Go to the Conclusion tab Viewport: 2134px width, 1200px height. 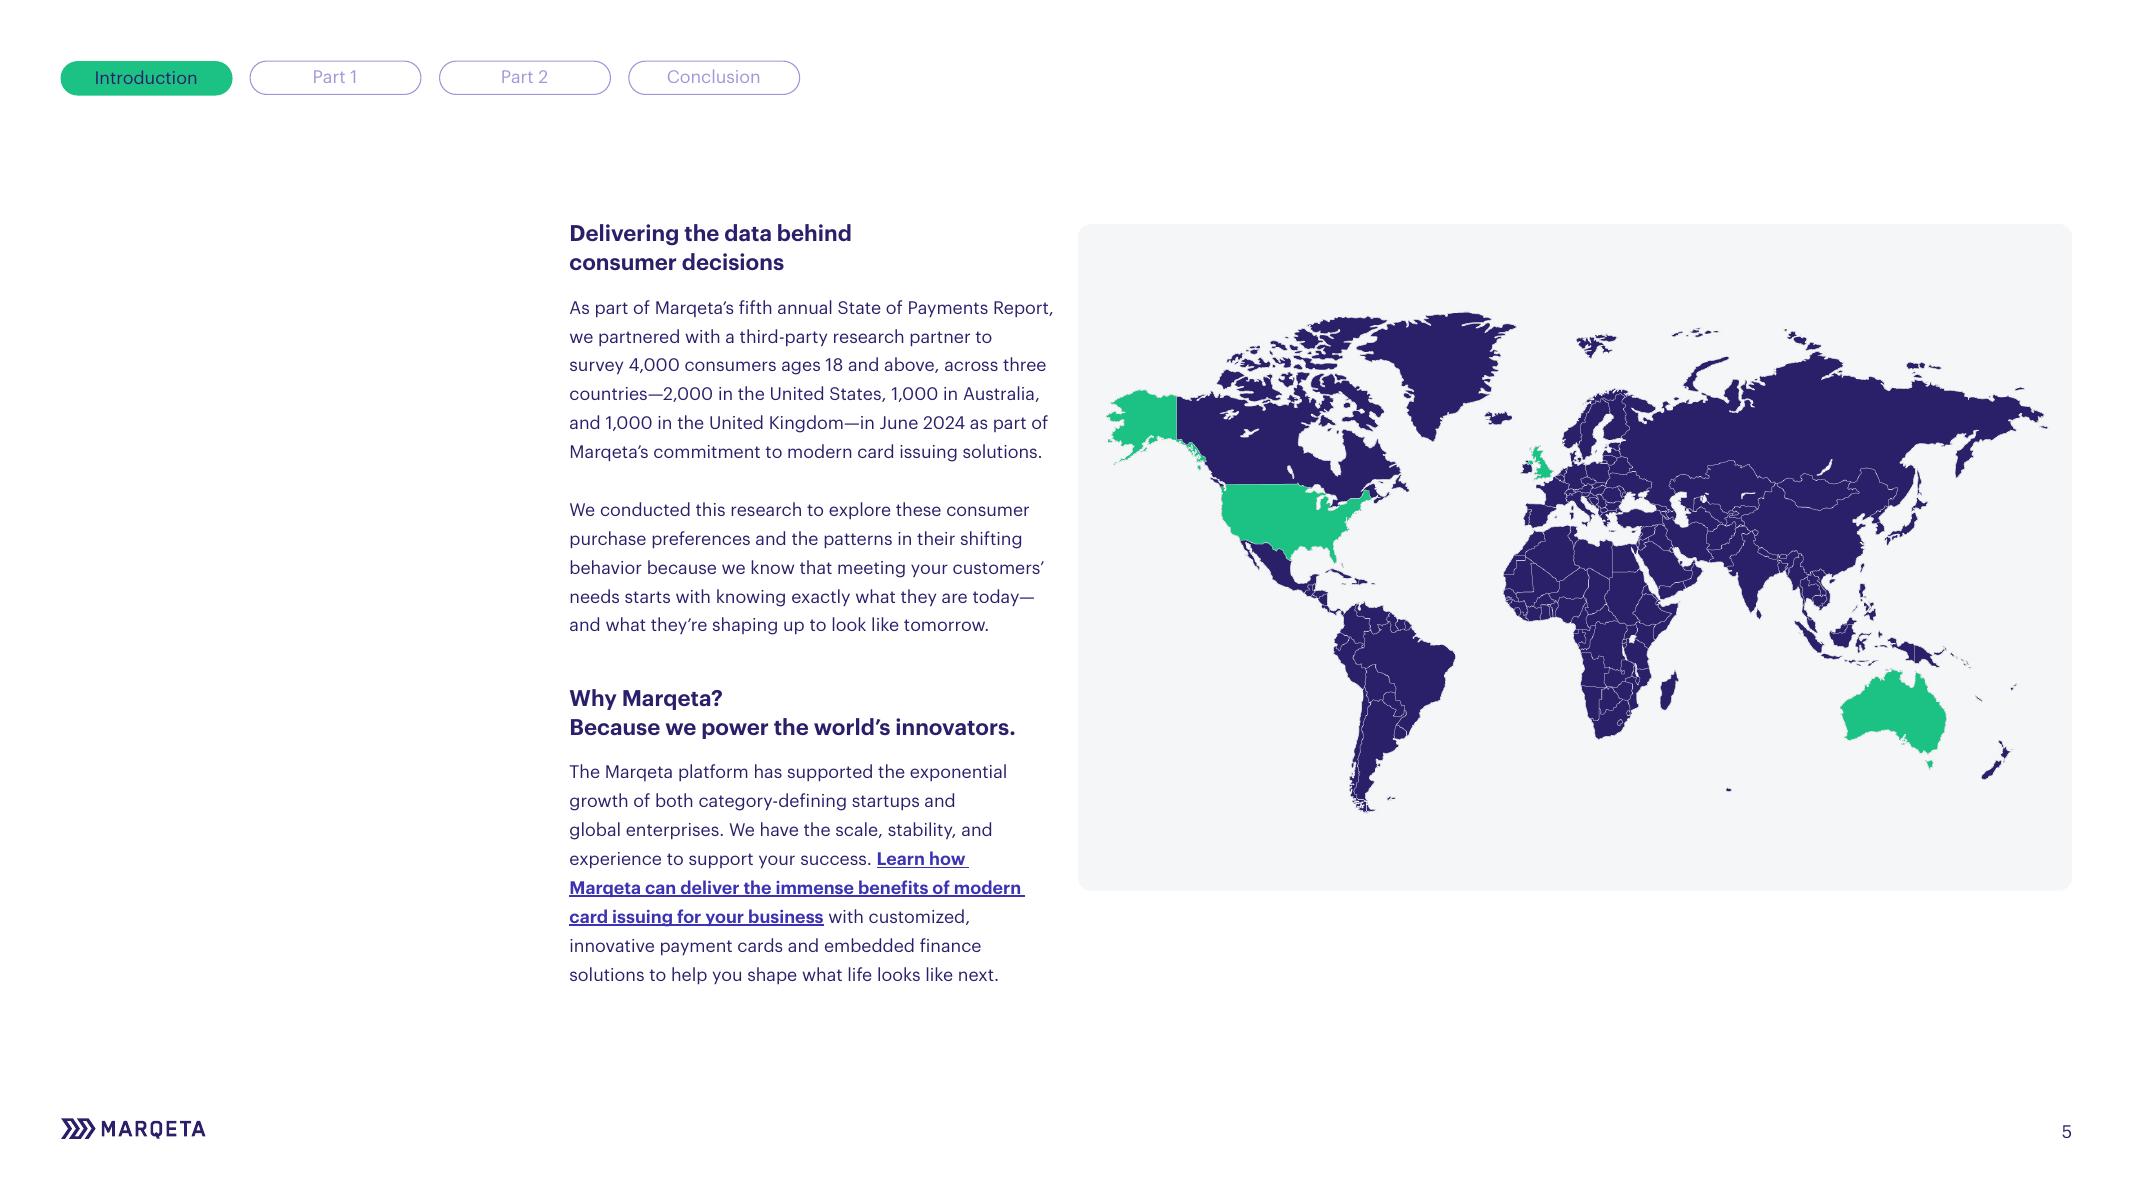point(713,78)
